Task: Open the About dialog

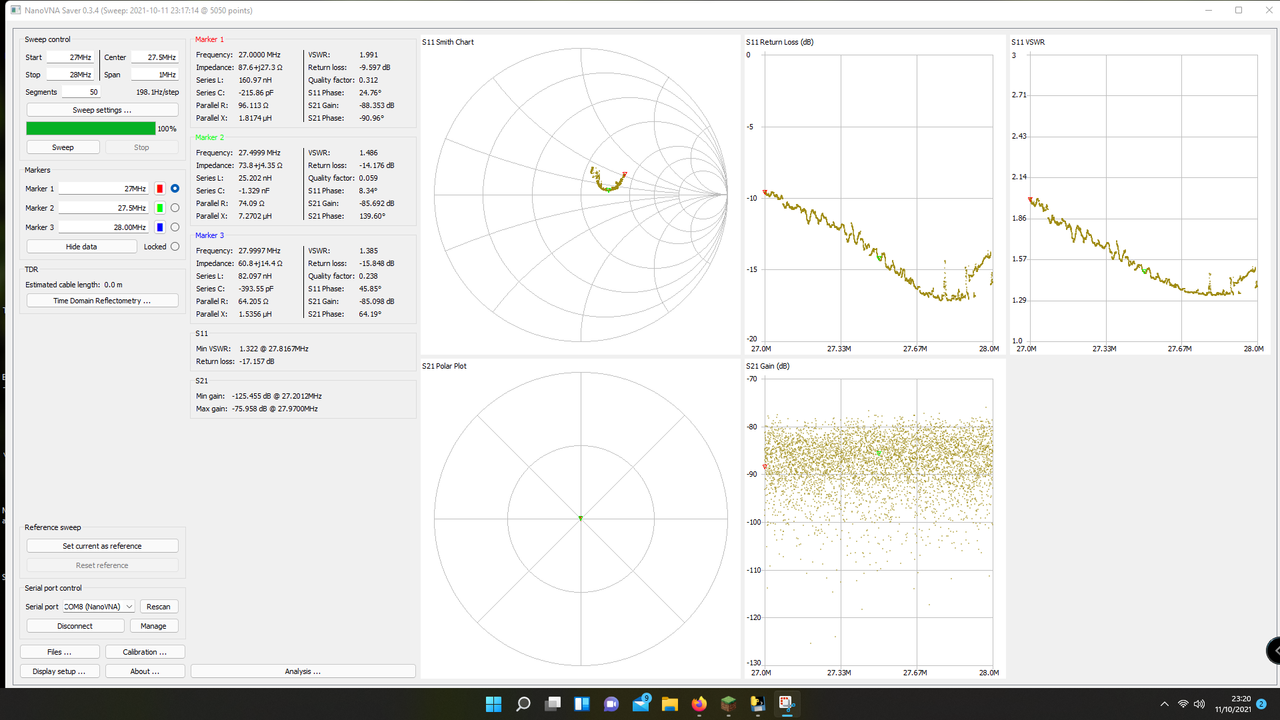Action: tap(145, 671)
